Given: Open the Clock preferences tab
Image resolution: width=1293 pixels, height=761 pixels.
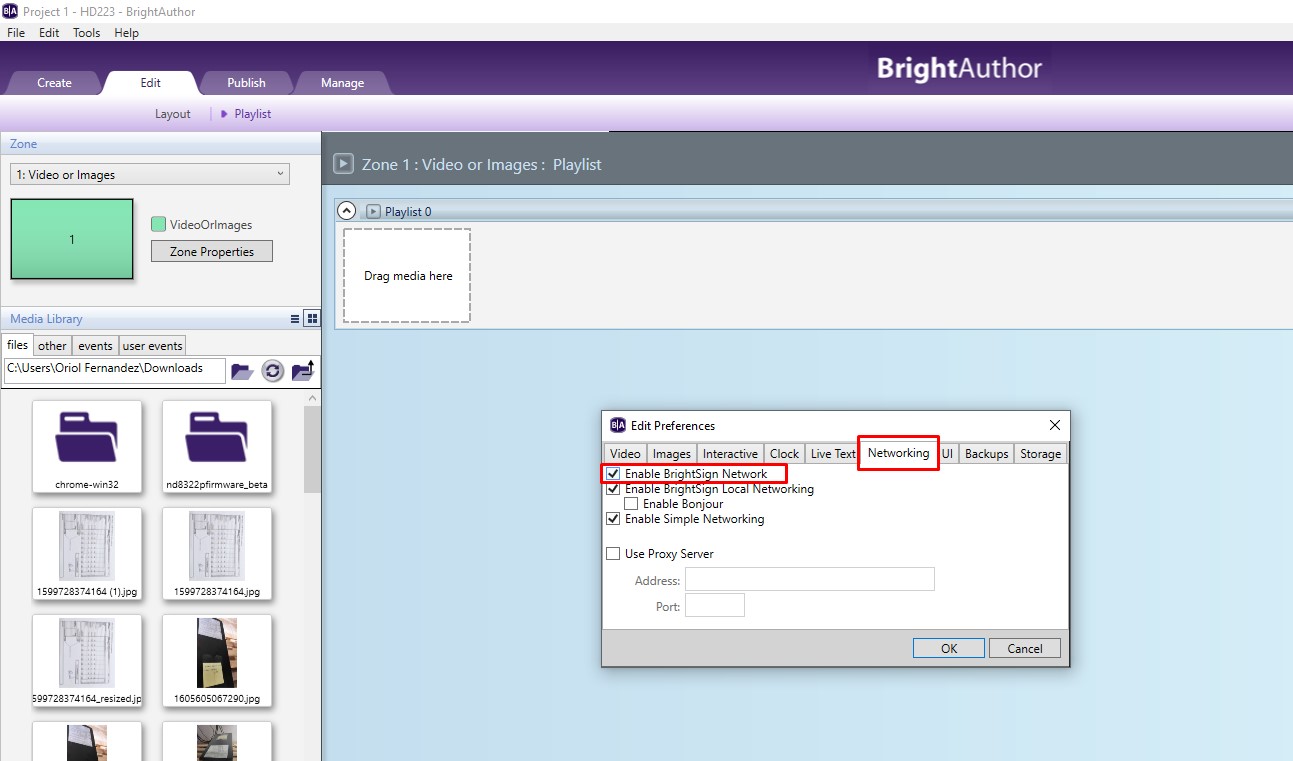Looking at the screenshot, I should [784, 454].
